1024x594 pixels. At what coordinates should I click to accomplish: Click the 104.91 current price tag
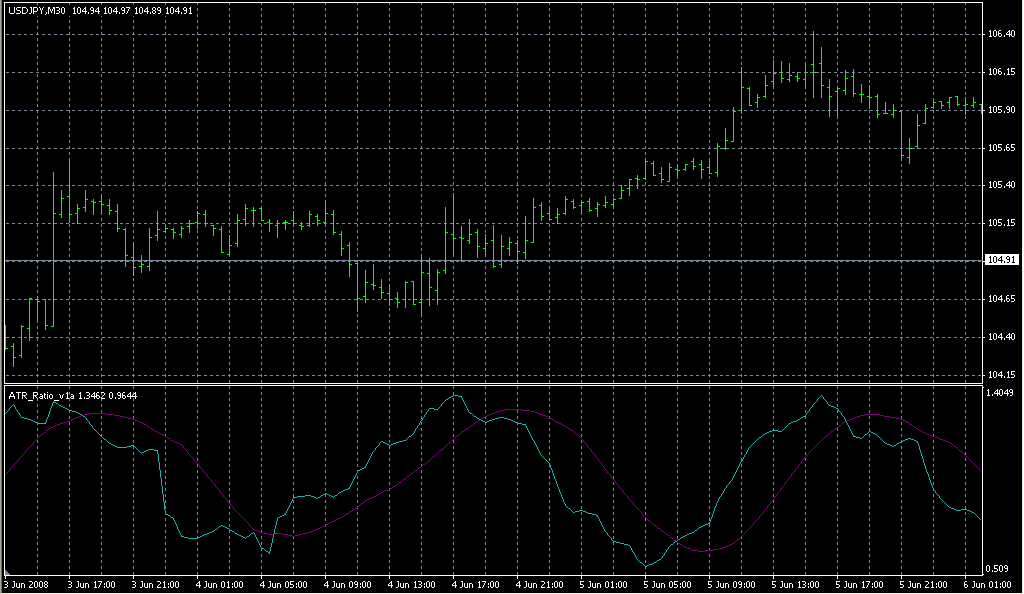click(x=1001, y=260)
